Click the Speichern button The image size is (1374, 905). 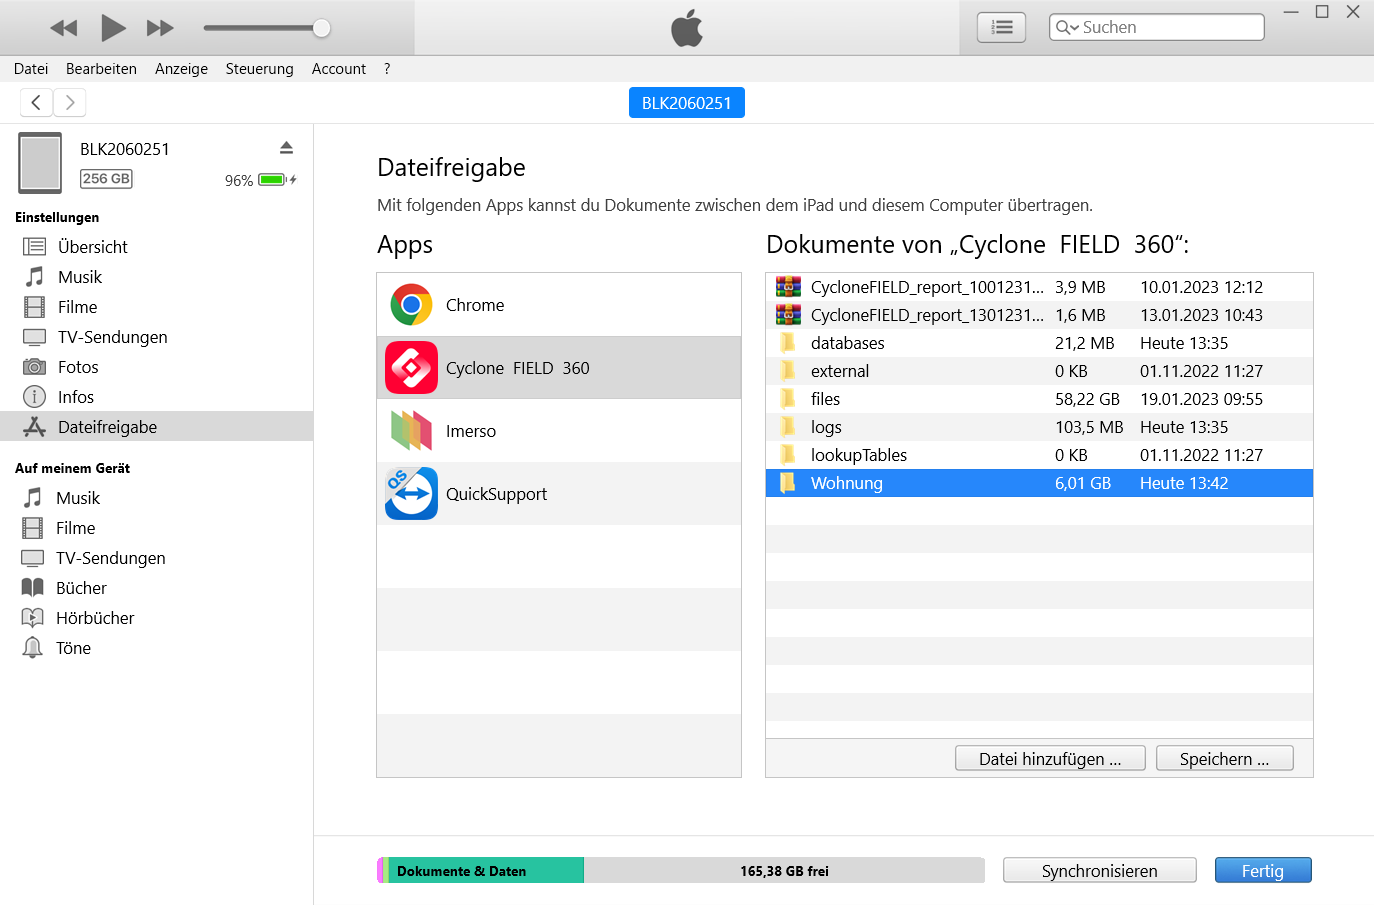(x=1224, y=759)
